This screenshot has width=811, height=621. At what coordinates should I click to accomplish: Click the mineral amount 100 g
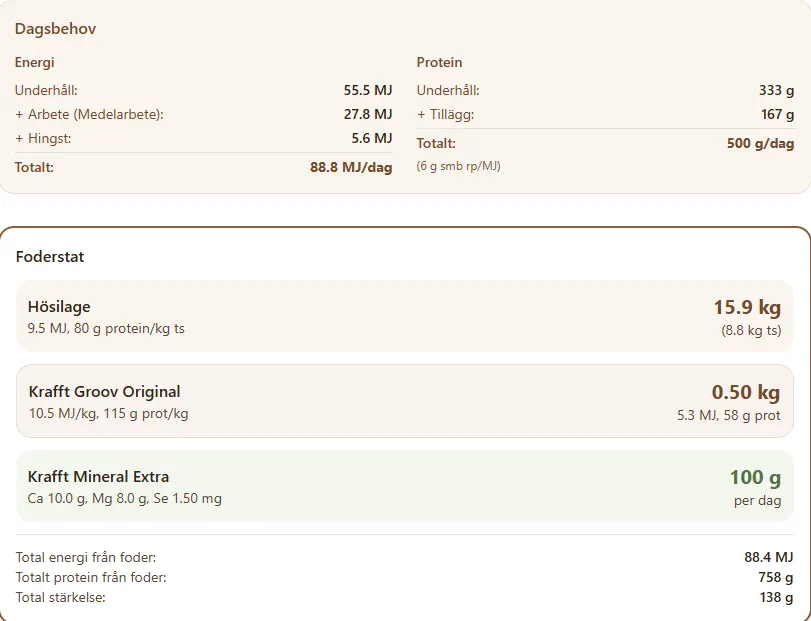755,477
